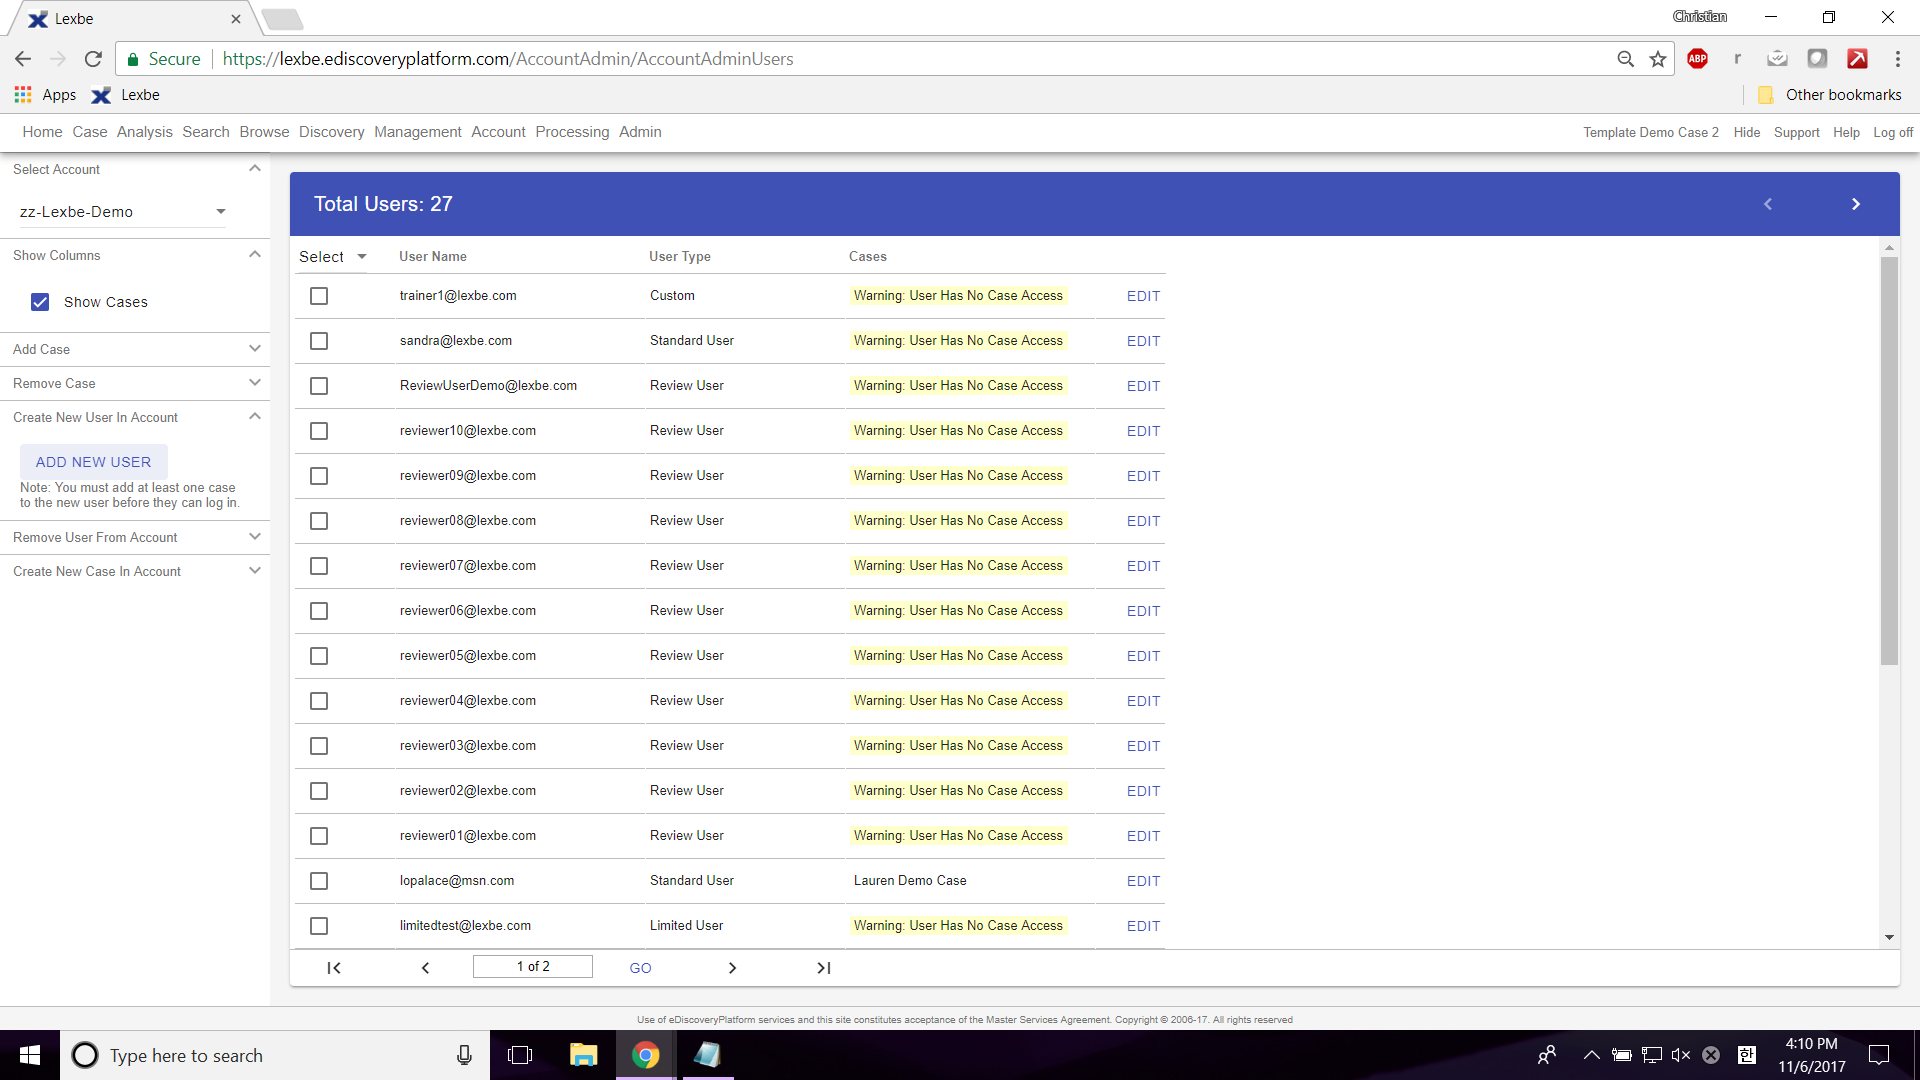1920x1080 pixels.
Task: Click next page arrow in pagination bar
Action: [x=732, y=968]
